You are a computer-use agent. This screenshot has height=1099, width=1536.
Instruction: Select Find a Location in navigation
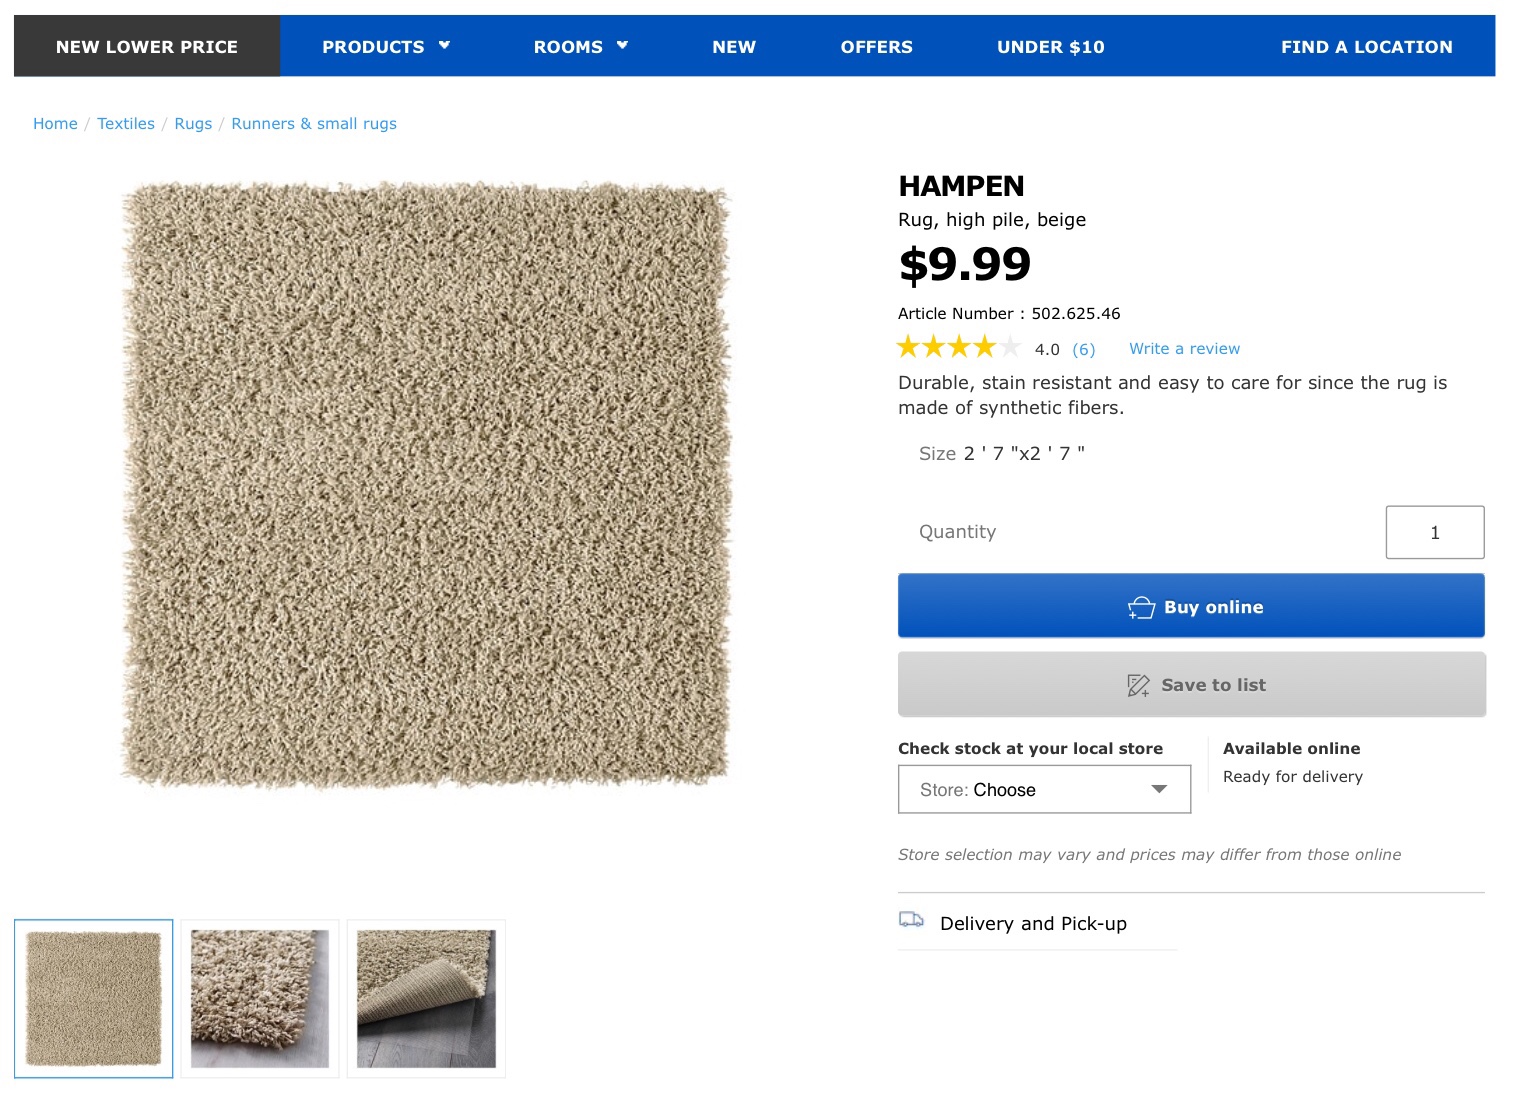tap(1366, 47)
